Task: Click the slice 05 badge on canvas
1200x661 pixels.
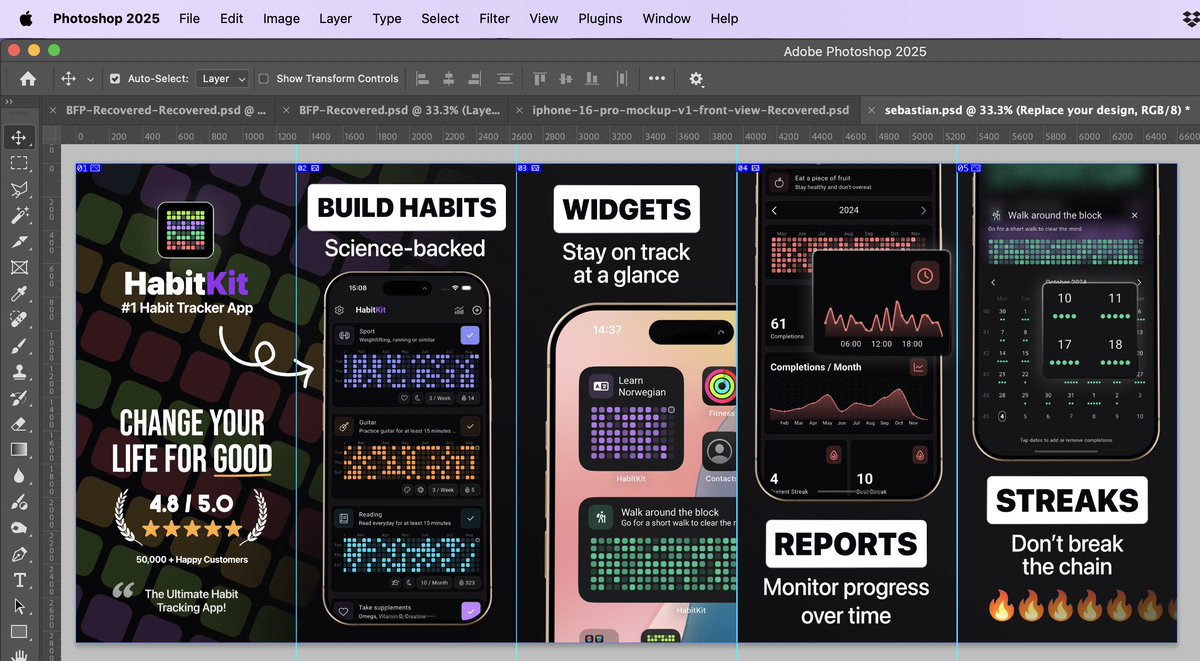Action: [970, 168]
